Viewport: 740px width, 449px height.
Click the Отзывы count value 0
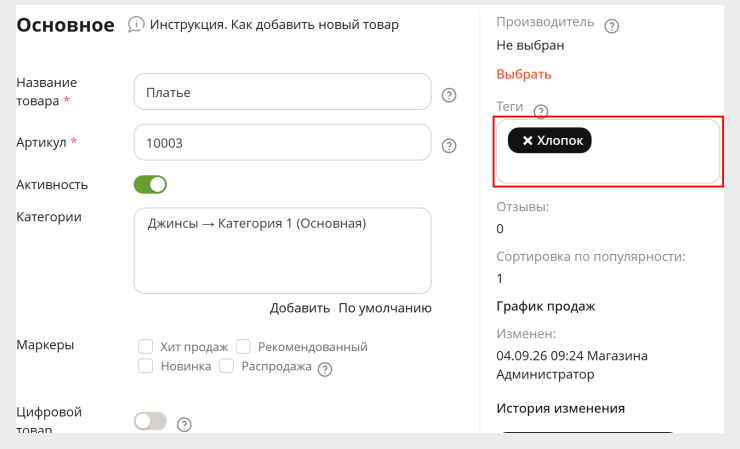click(500, 229)
